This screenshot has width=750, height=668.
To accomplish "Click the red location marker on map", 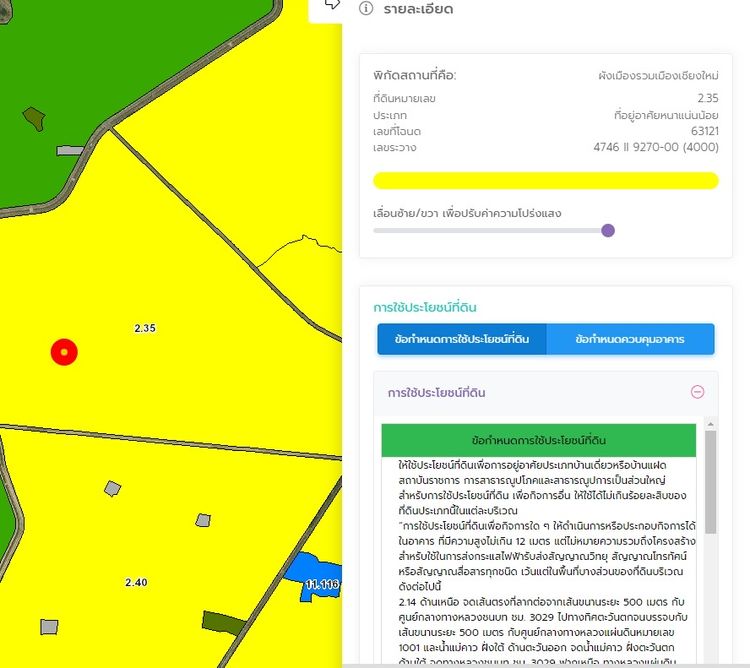I will pos(64,352).
